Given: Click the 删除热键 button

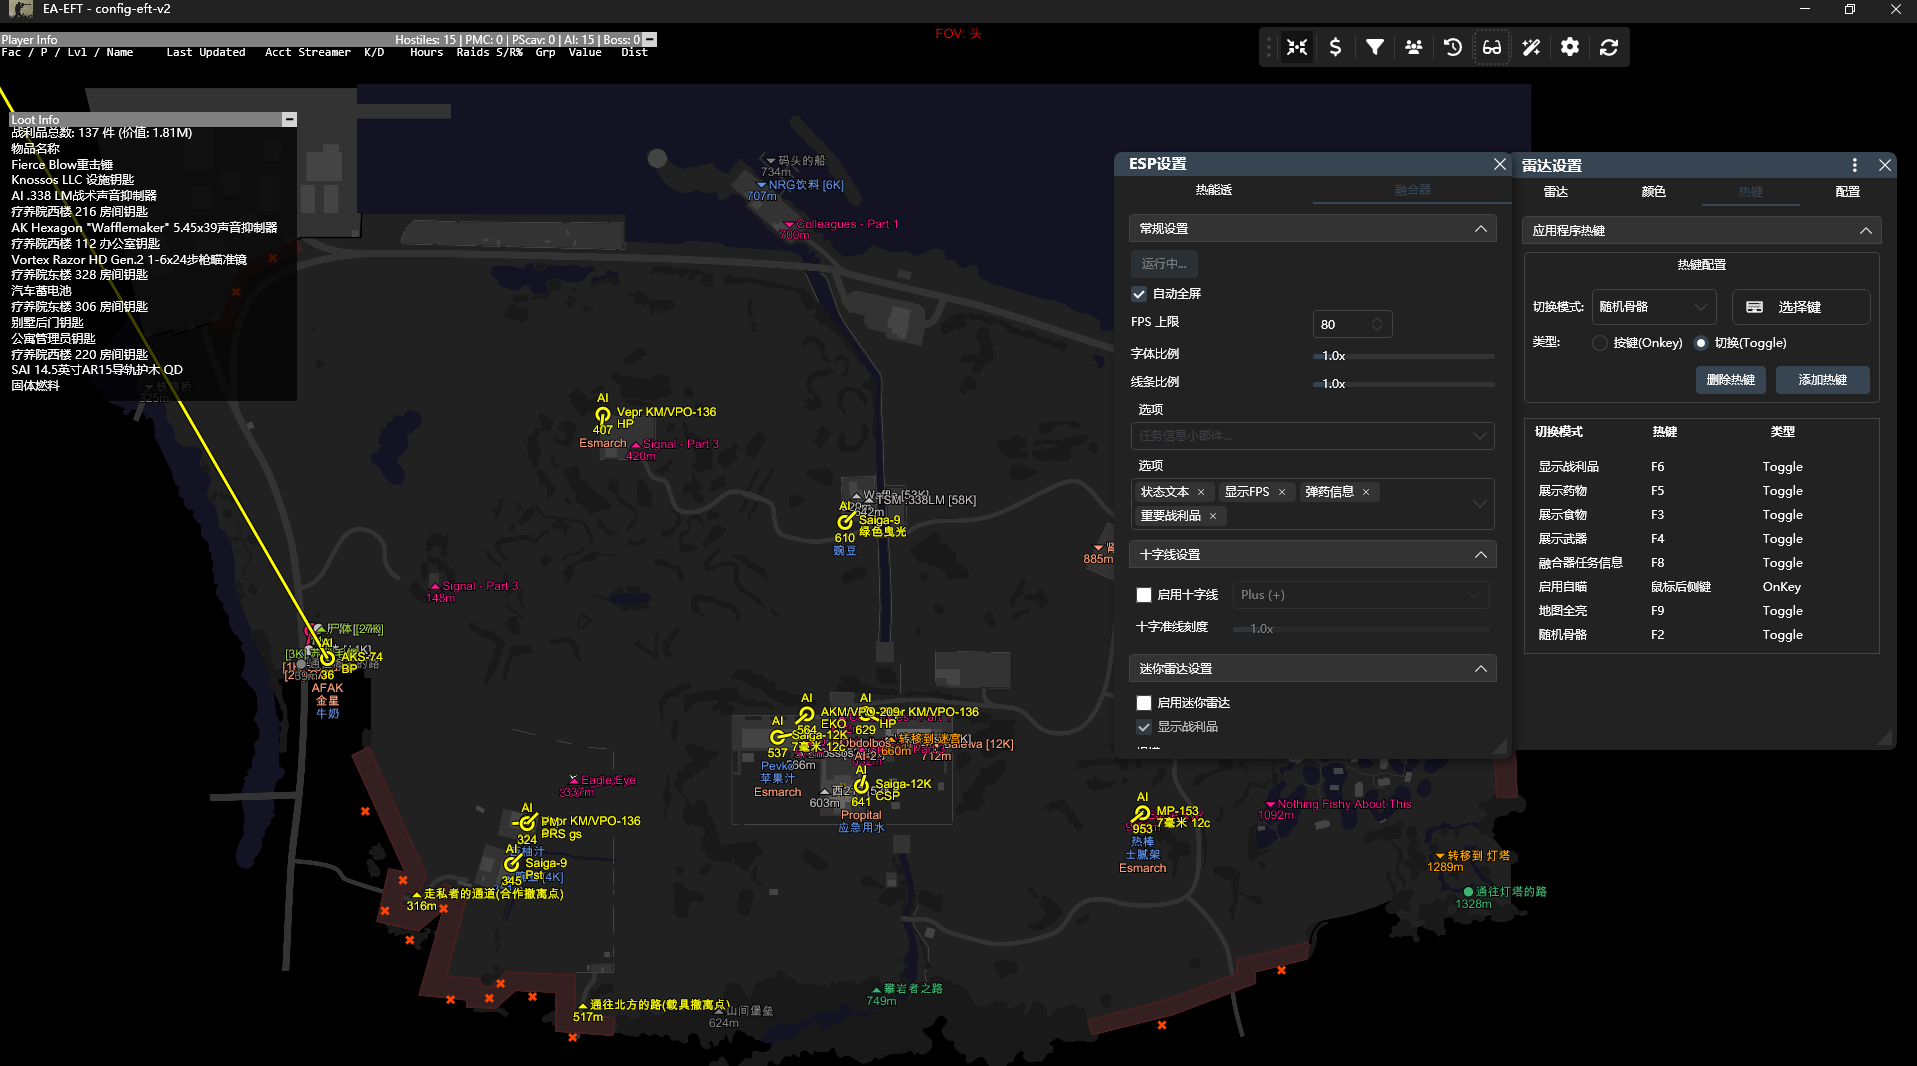Looking at the screenshot, I should [x=1730, y=380].
